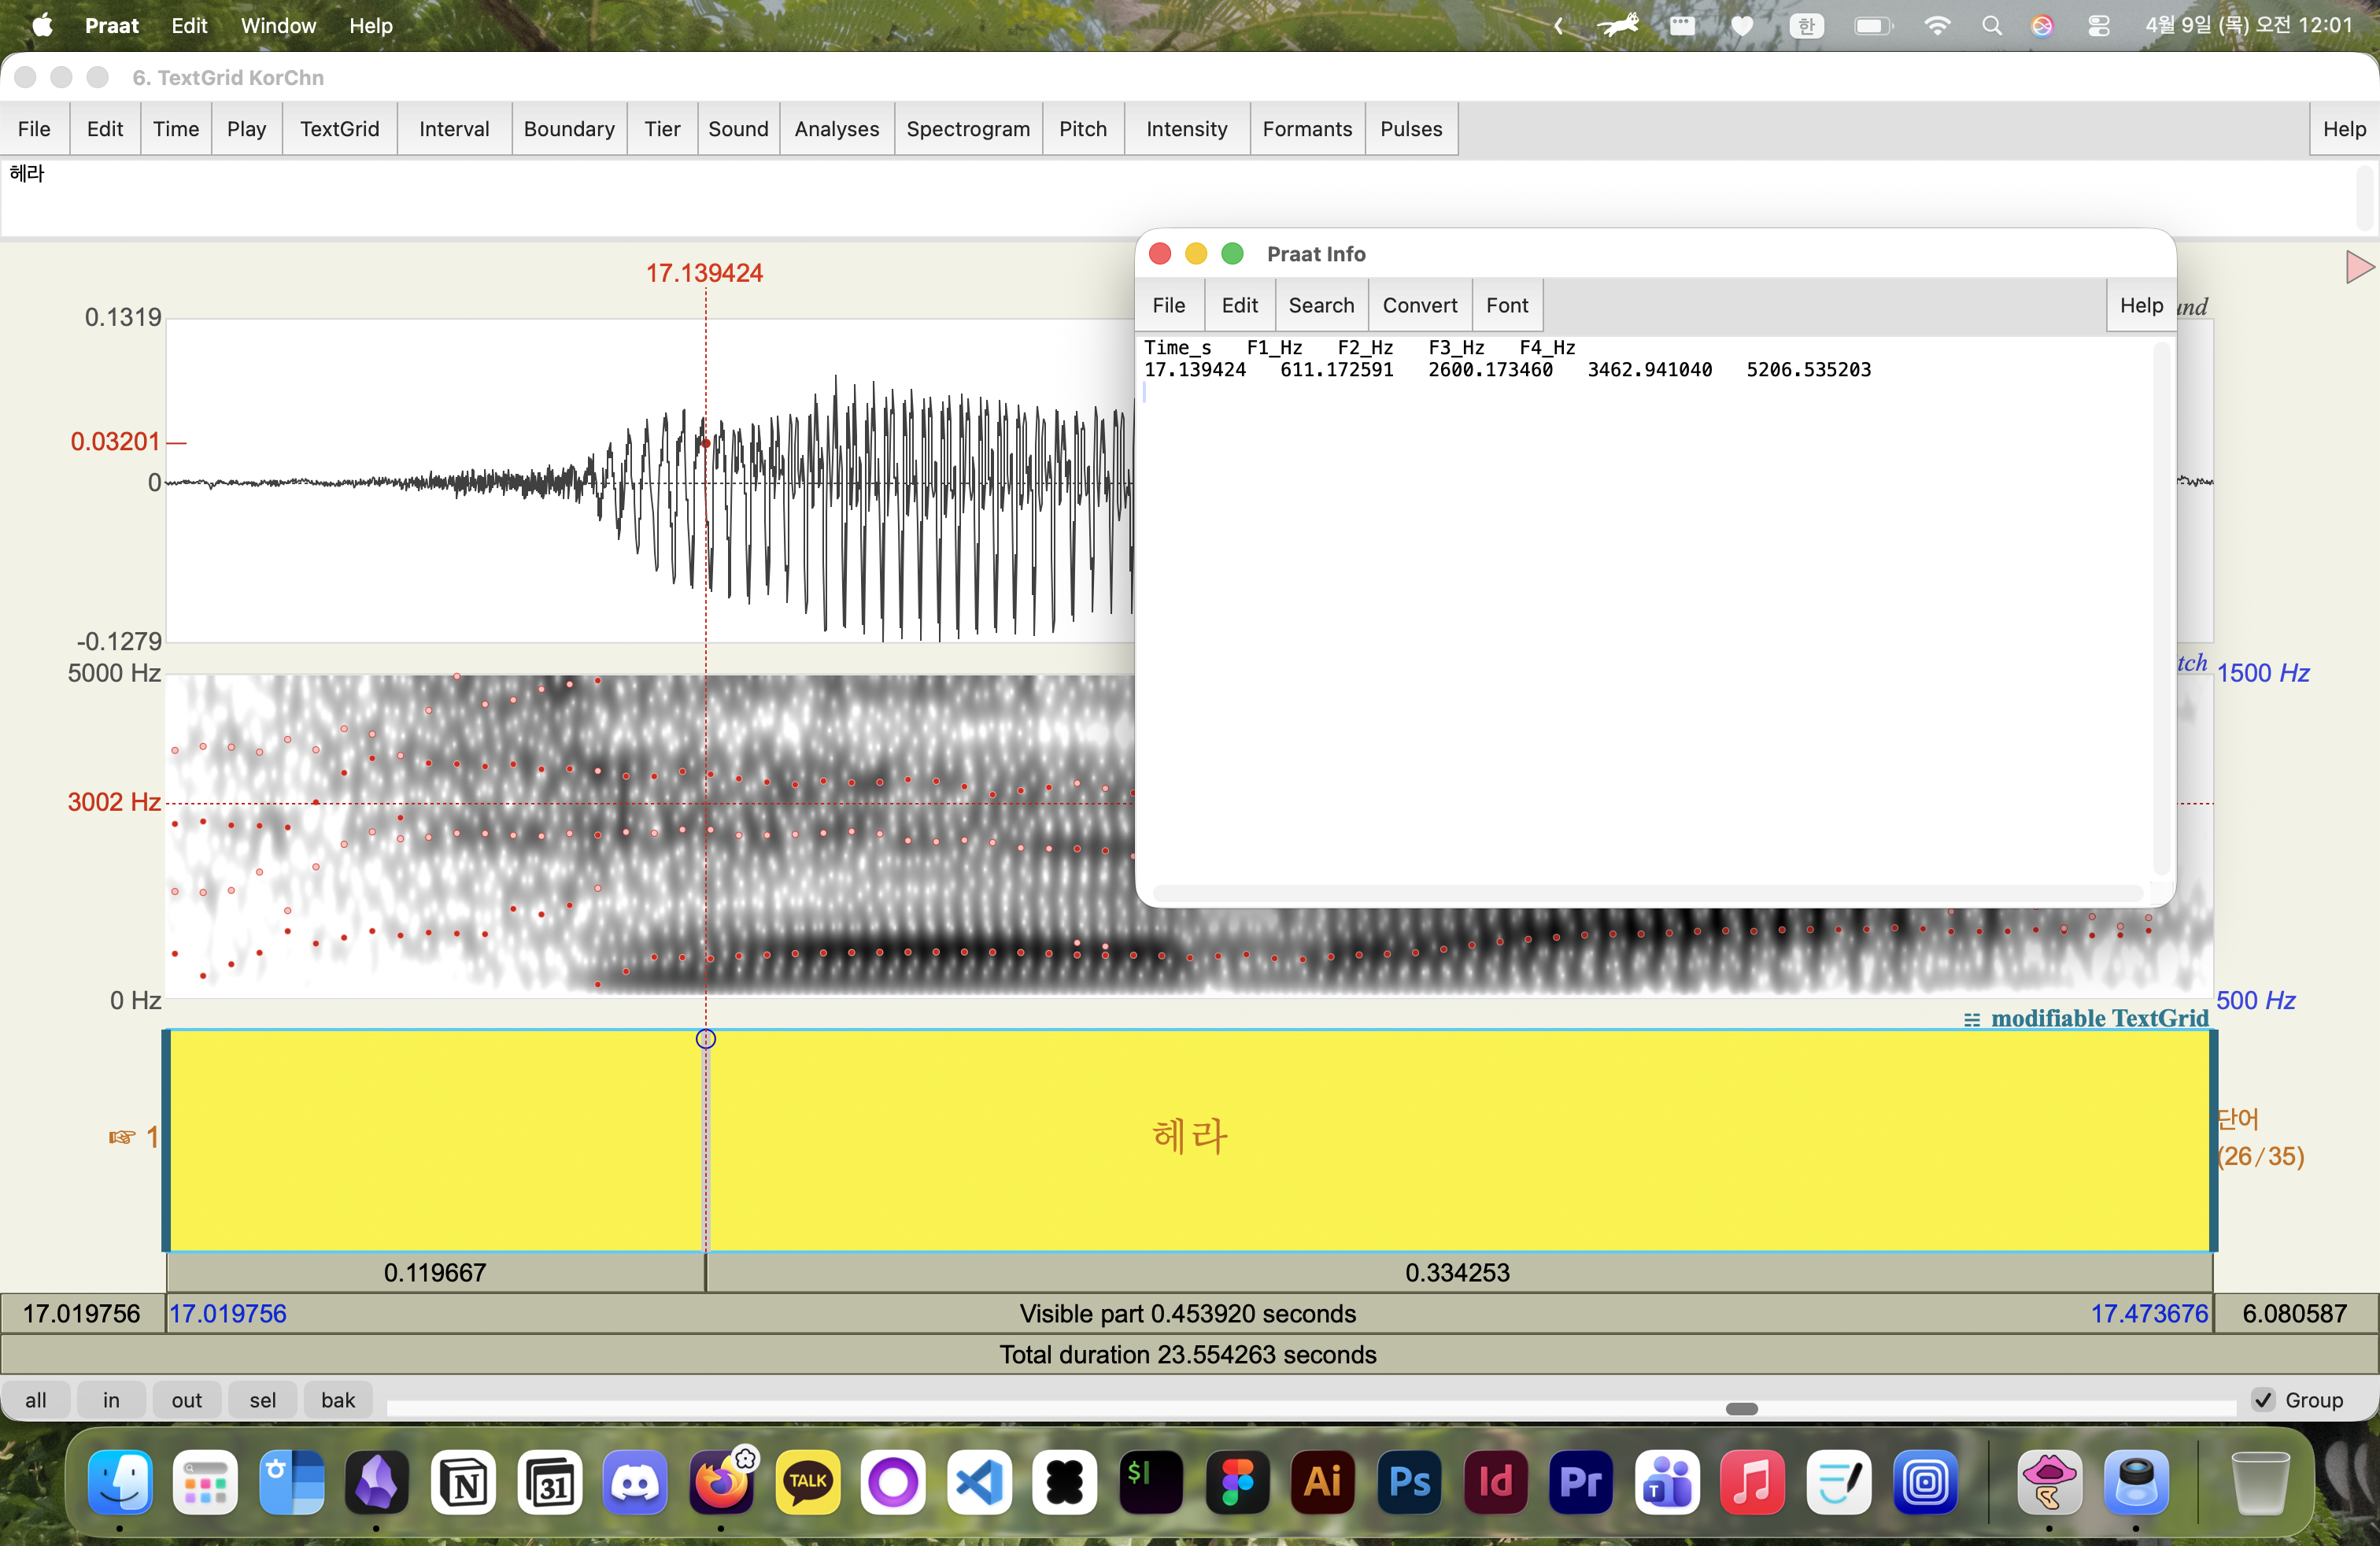This screenshot has width=2380, height=1546.
Task: Open the Convert menu in Praat Info
Action: (1419, 305)
